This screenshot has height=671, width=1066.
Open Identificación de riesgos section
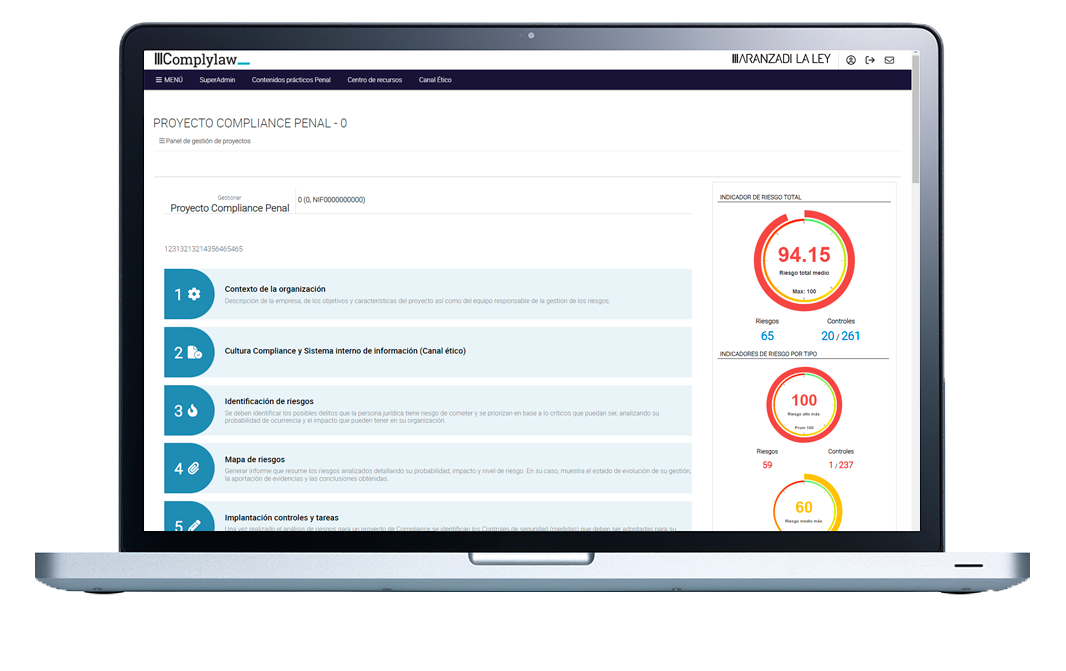269,401
